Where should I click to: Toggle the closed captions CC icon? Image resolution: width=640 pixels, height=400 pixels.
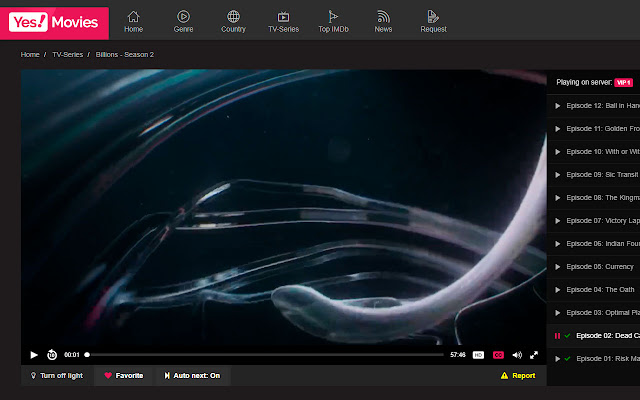498,355
